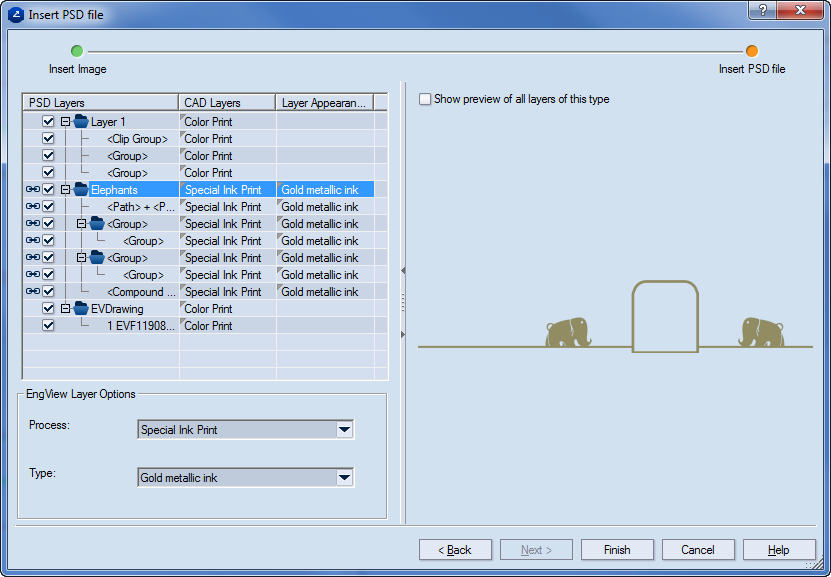
Task: Uncheck the EVDrawing layer checkbox
Action: tap(48, 309)
